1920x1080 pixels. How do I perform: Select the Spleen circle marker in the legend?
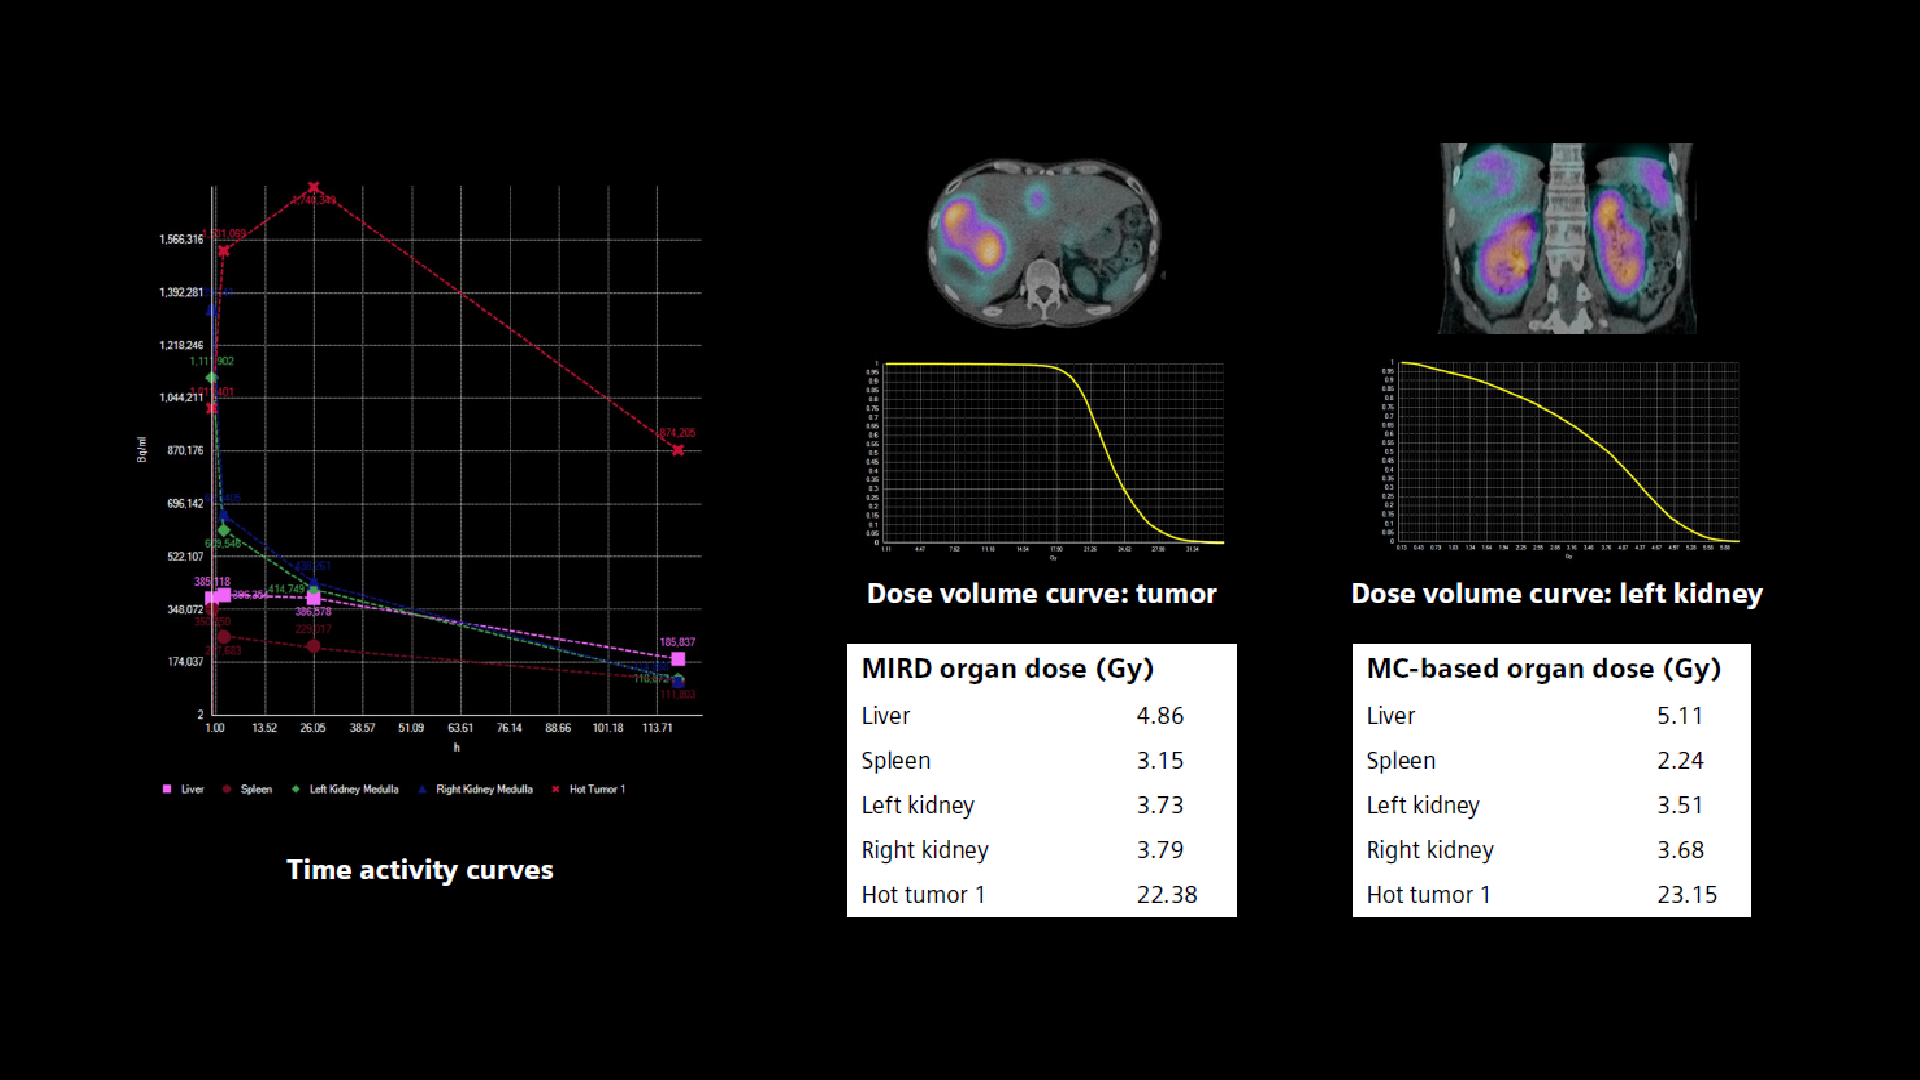click(x=228, y=789)
